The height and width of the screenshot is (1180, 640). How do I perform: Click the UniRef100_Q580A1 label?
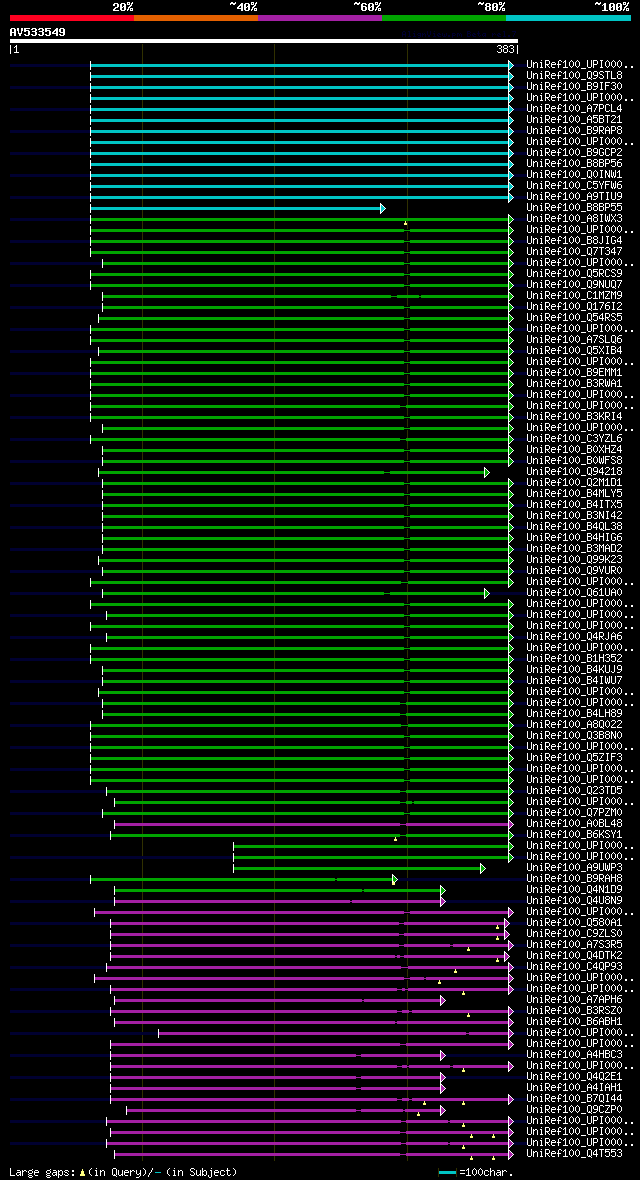click(574, 923)
